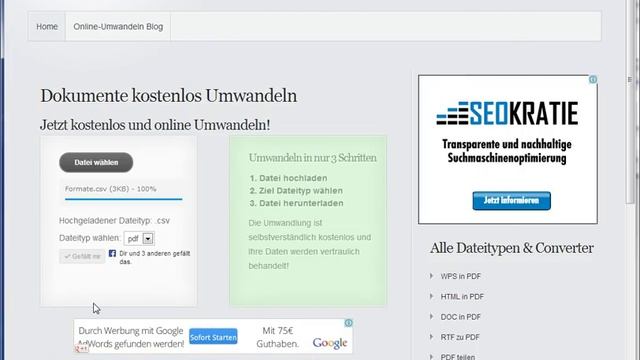Click the 'Dokumente kostenlos Umwandeln' heading
Viewport: 640px width, 360px height.
coord(169,96)
